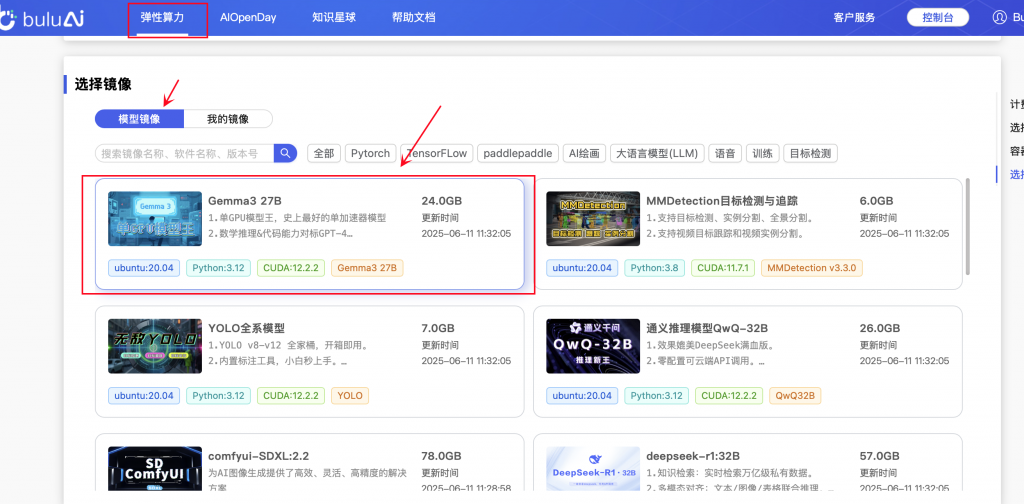
Task: Click the DeepSeek-R1 32B thumbnail
Action: (x=593, y=469)
